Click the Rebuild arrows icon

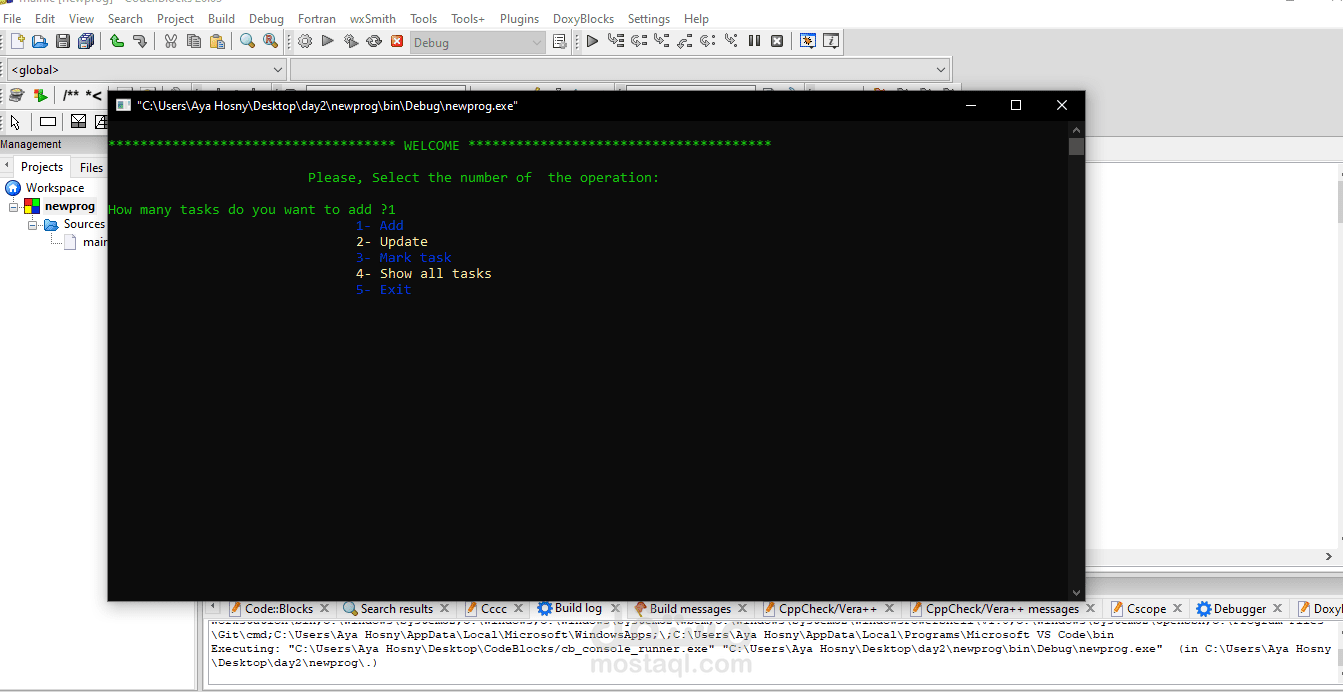tap(374, 41)
